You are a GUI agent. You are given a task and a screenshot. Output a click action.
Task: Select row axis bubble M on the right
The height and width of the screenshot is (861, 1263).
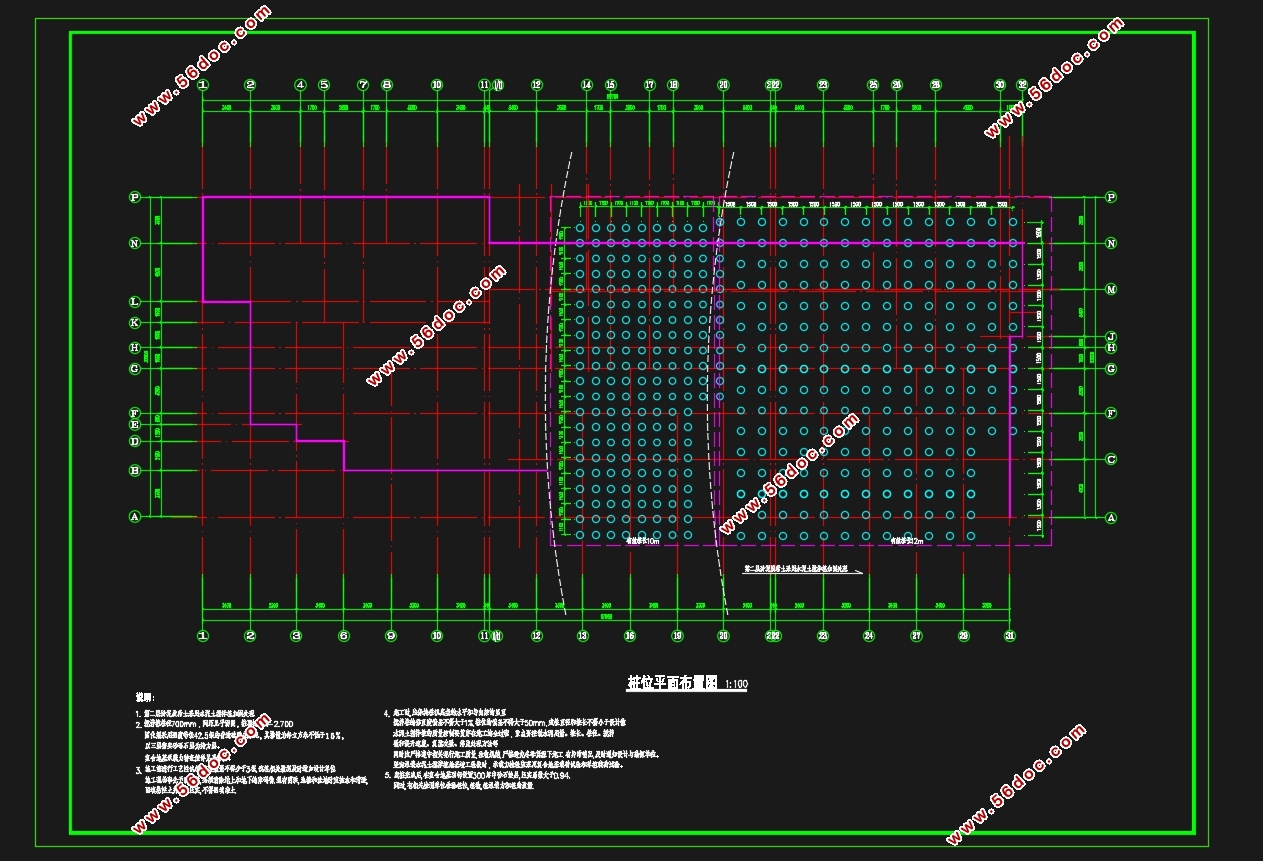point(1111,289)
